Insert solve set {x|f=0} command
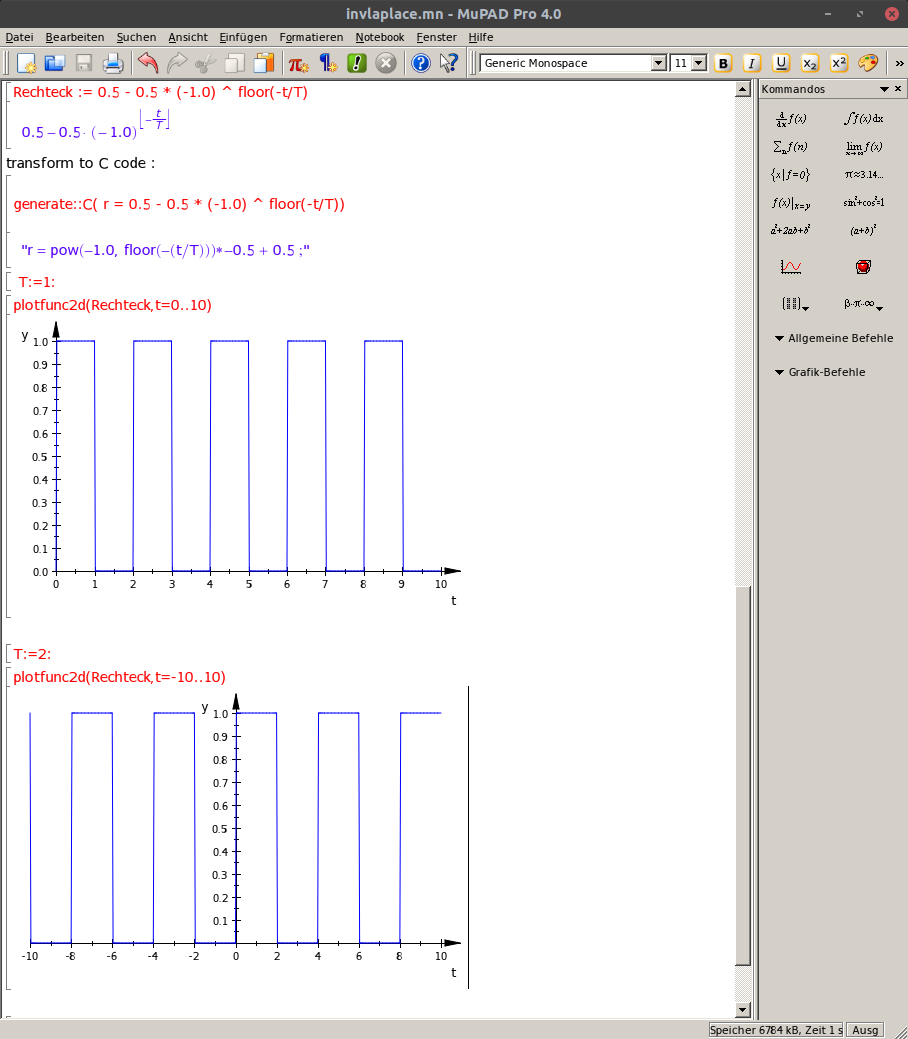 (x=790, y=175)
